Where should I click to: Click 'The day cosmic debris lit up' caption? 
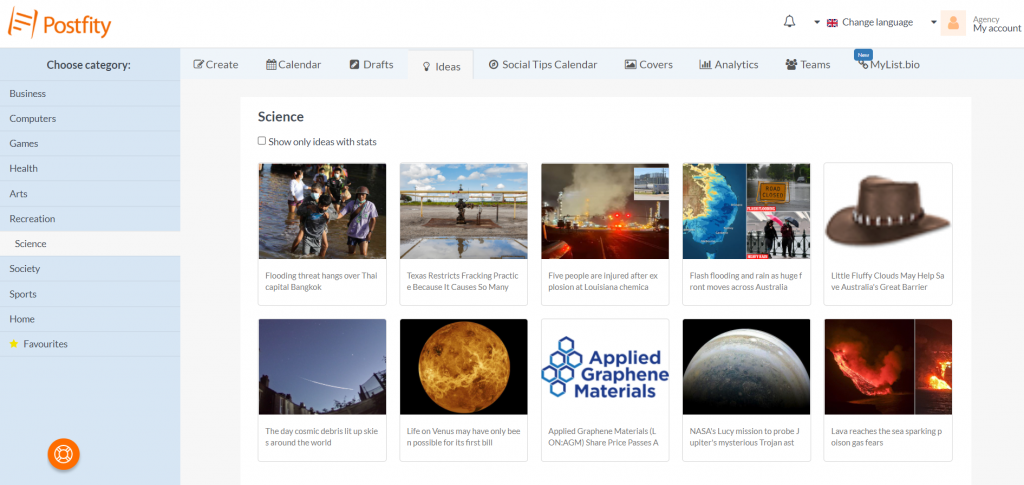click(x=321, y=437)
